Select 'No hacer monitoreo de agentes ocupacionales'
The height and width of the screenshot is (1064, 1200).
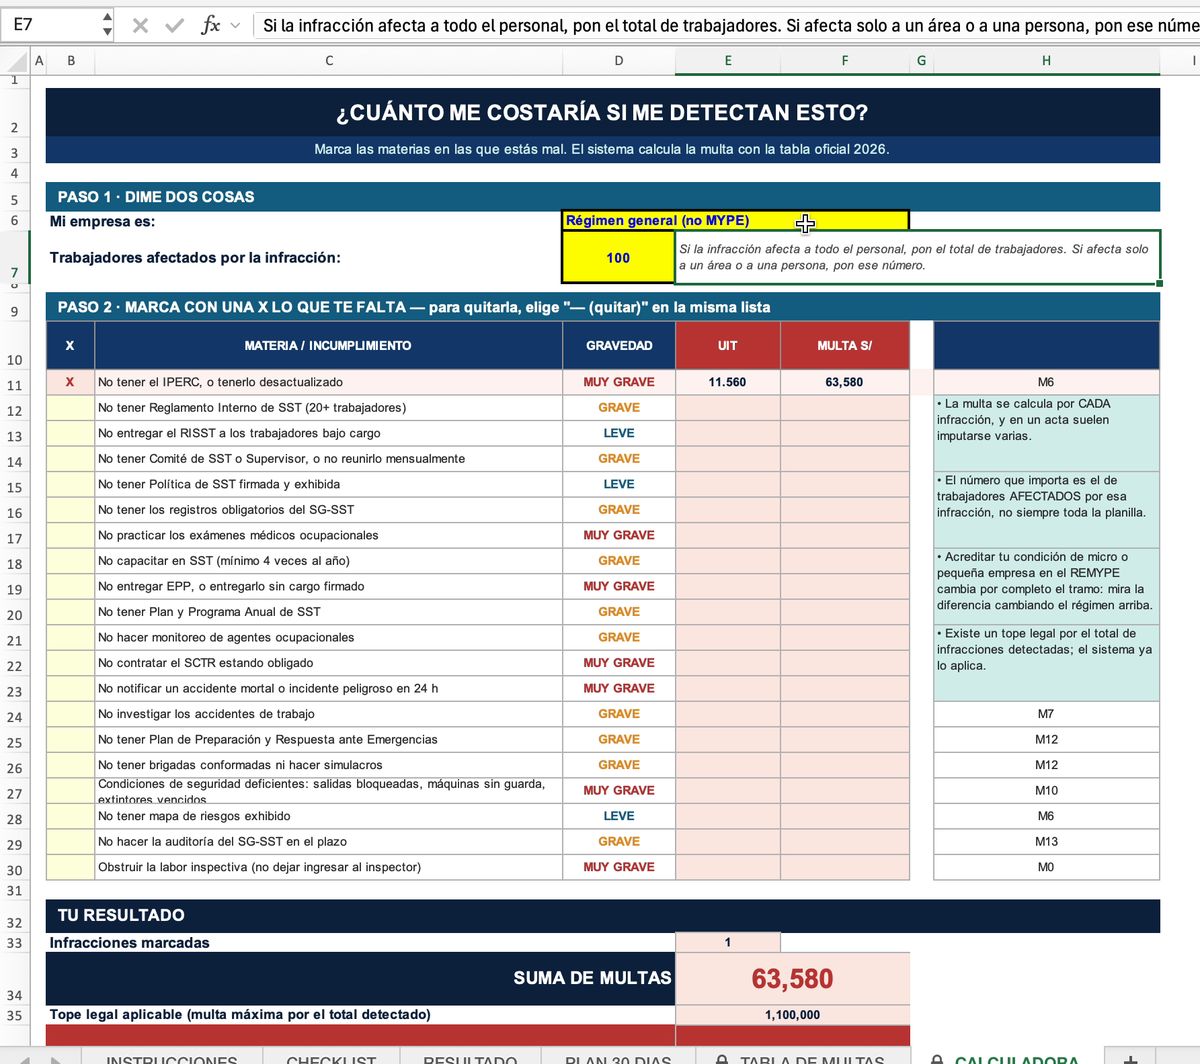(226, 637)
